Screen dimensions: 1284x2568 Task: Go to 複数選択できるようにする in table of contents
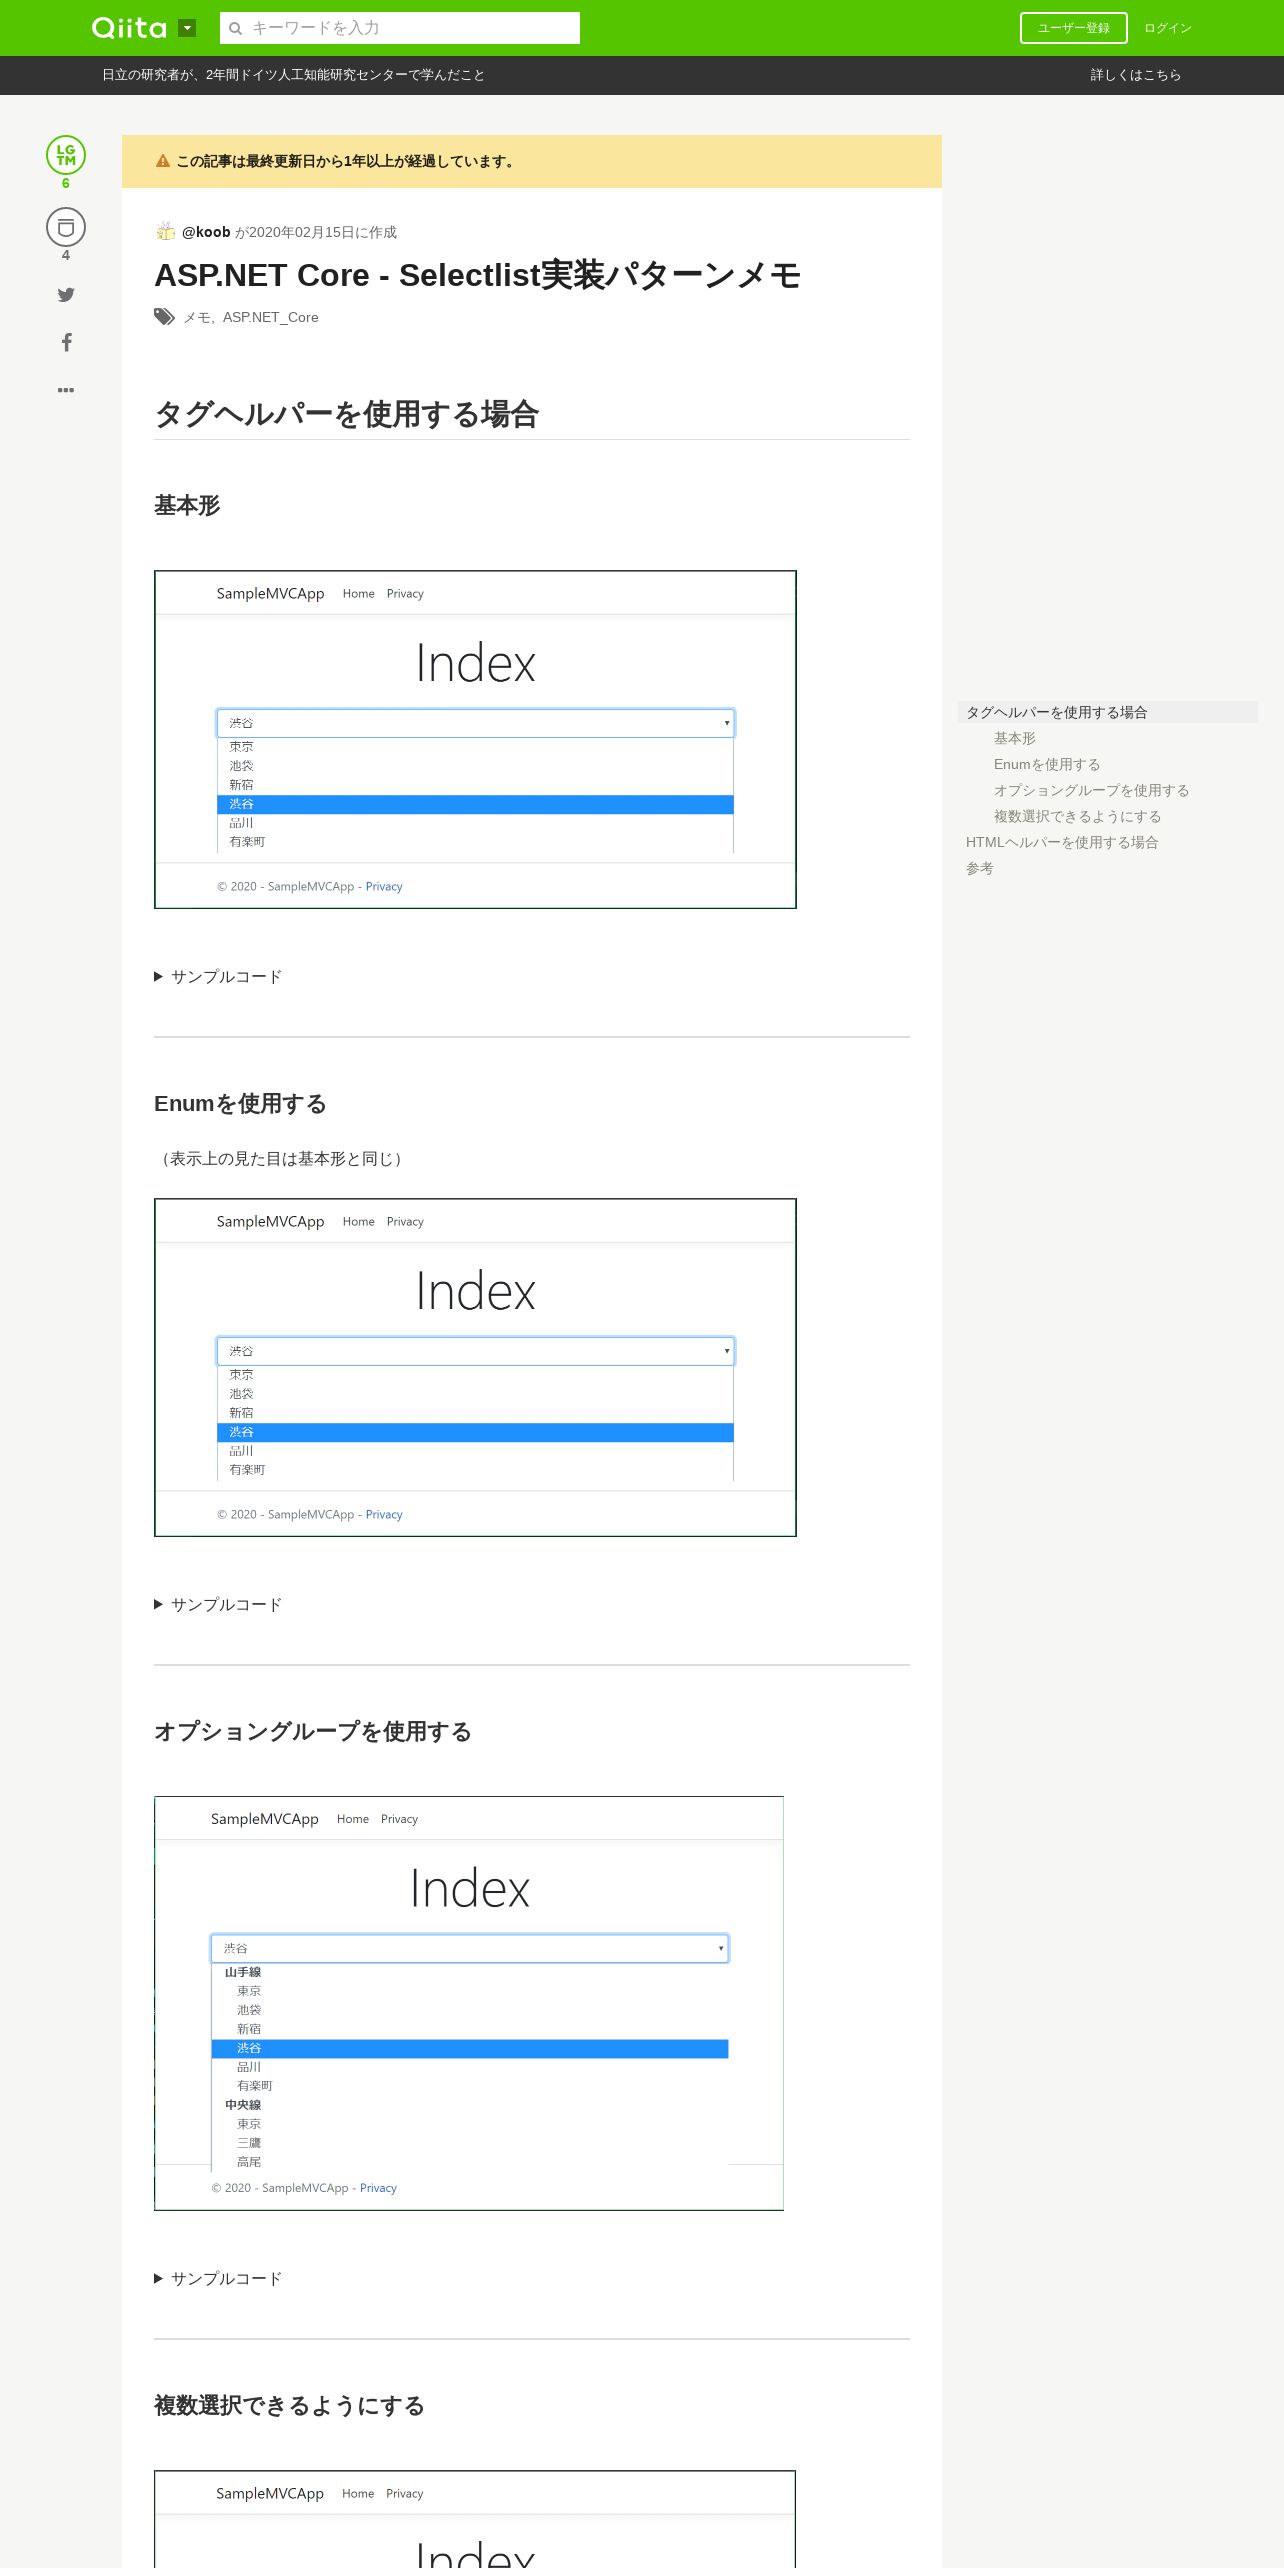pyautogui.click(x=1078, y=816)
